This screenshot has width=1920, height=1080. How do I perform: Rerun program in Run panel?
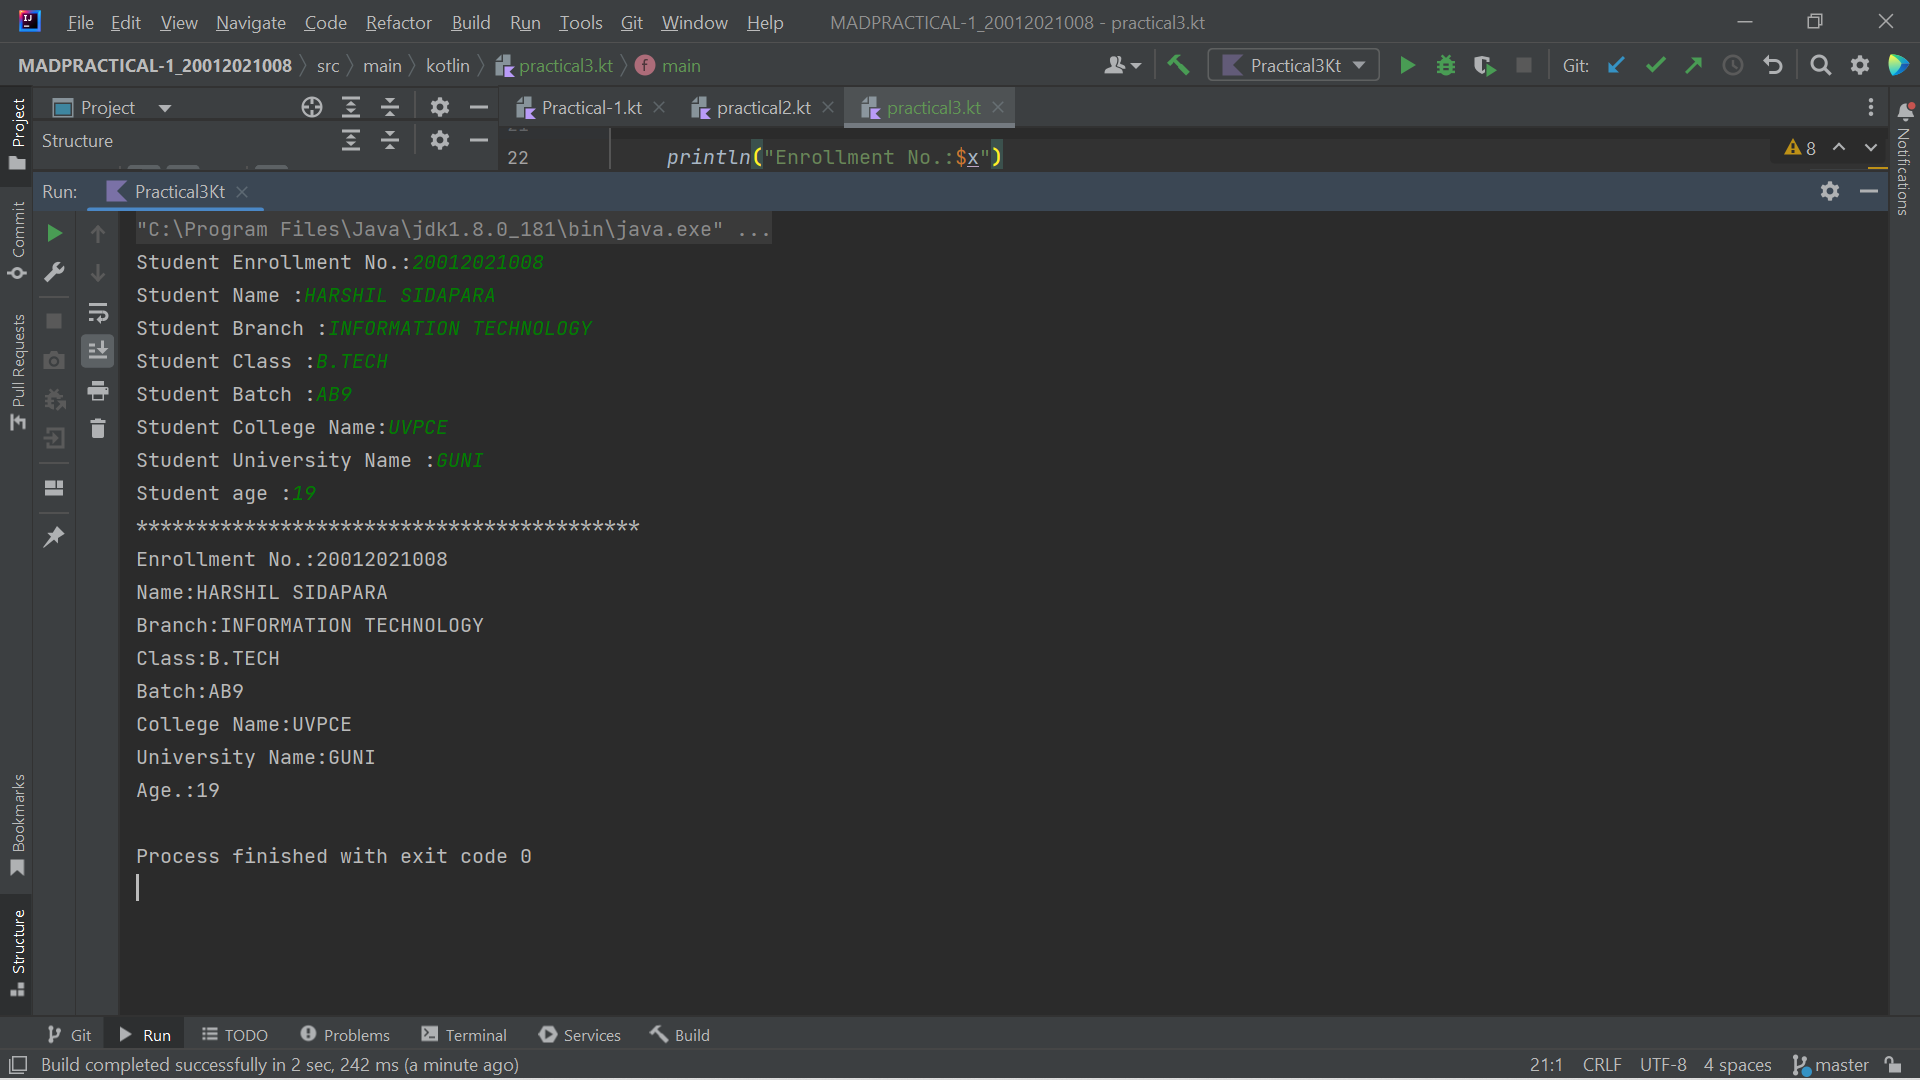[x=55, y=233]
